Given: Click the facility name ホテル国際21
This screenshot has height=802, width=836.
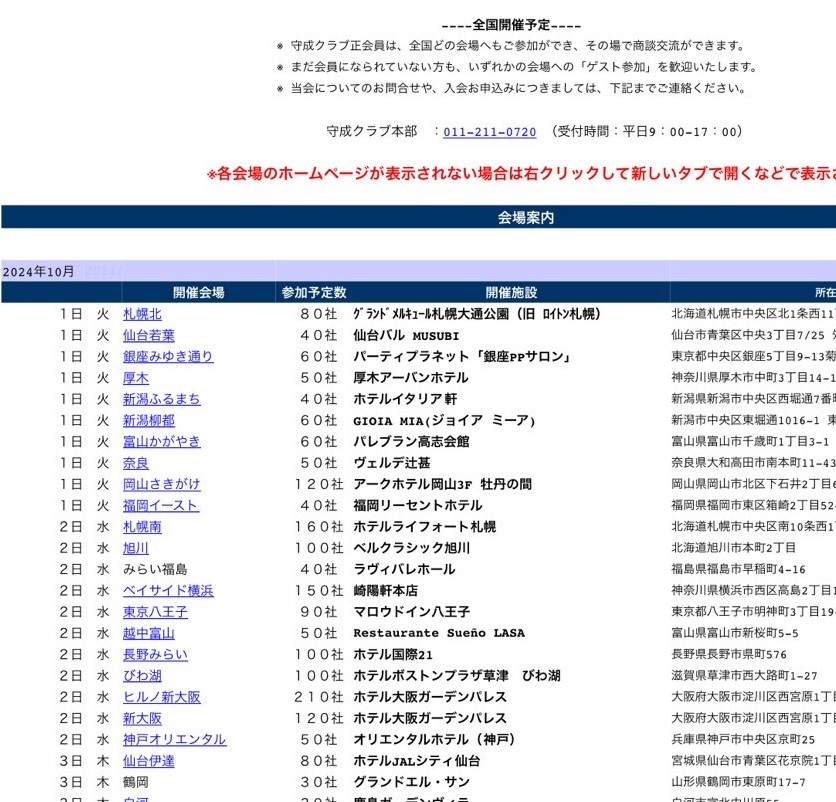Looking at the screenshot, I should pos(393,655).
